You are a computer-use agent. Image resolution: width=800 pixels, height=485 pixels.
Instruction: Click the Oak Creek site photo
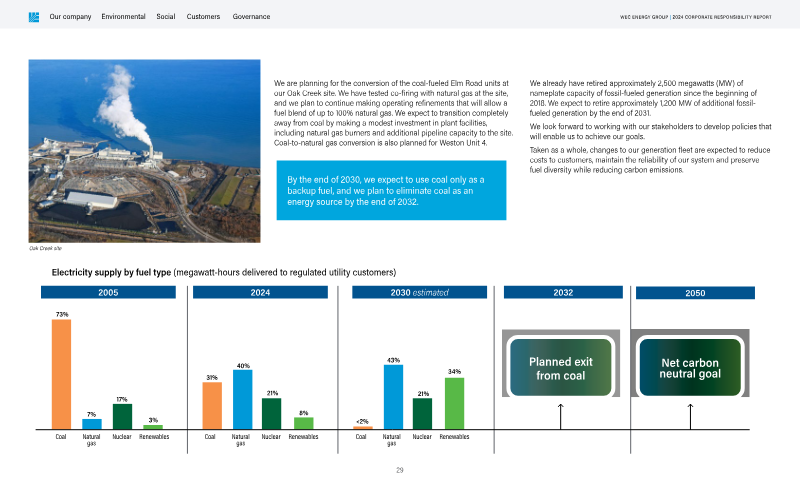[145, 150]
